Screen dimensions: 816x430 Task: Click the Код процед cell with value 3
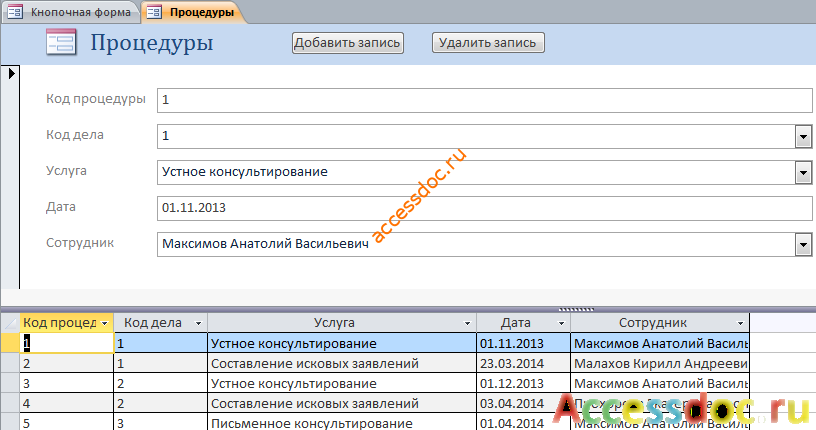(x=67, y=384)
